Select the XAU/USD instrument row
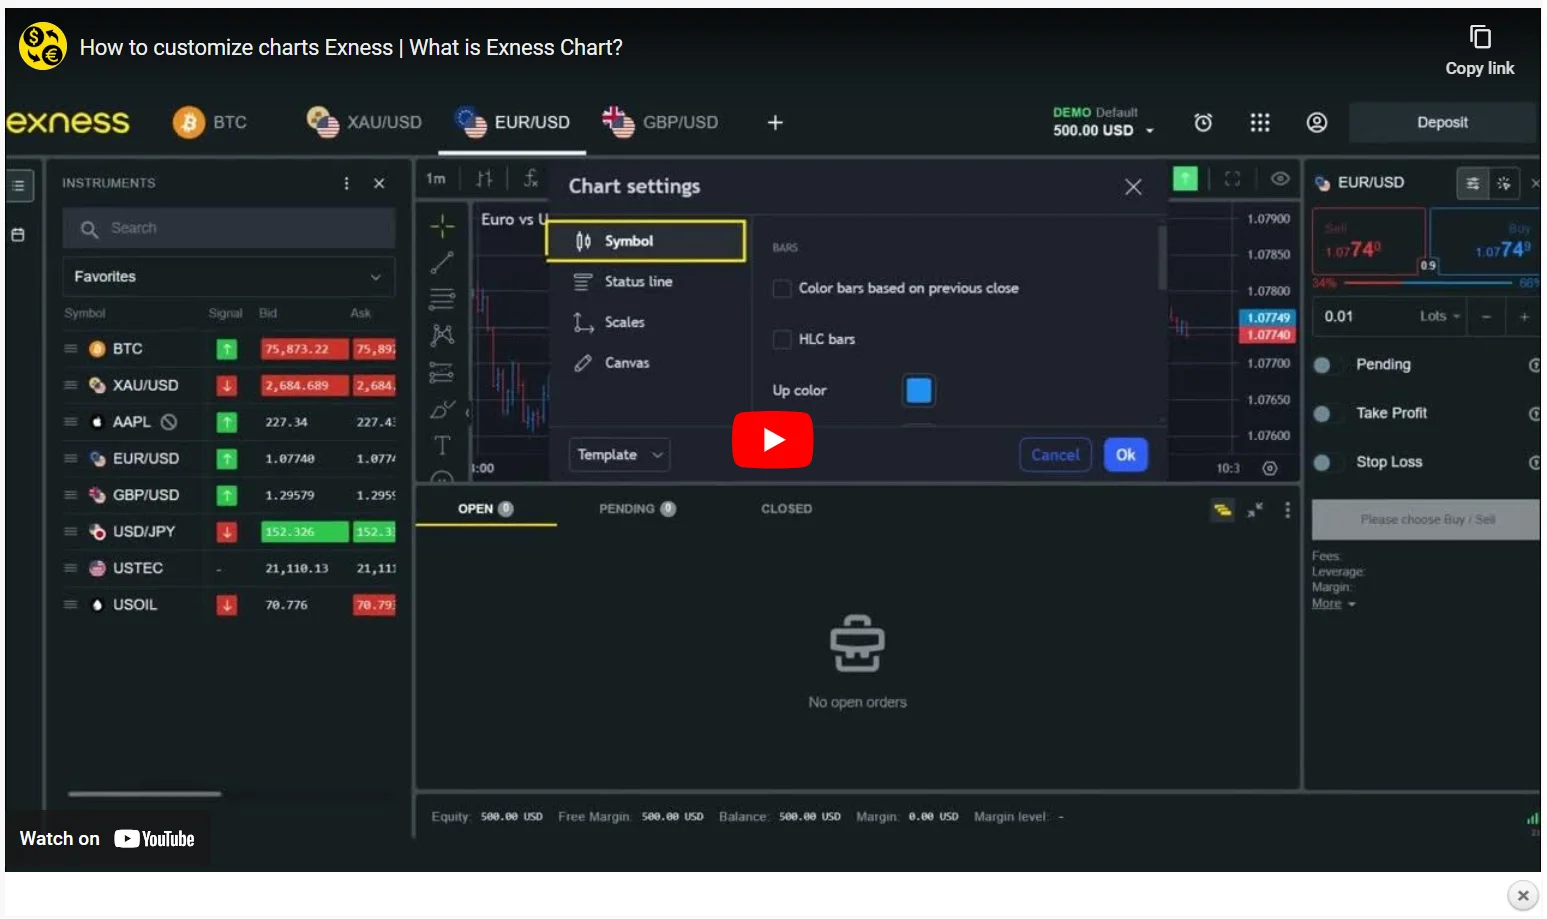 229,385
